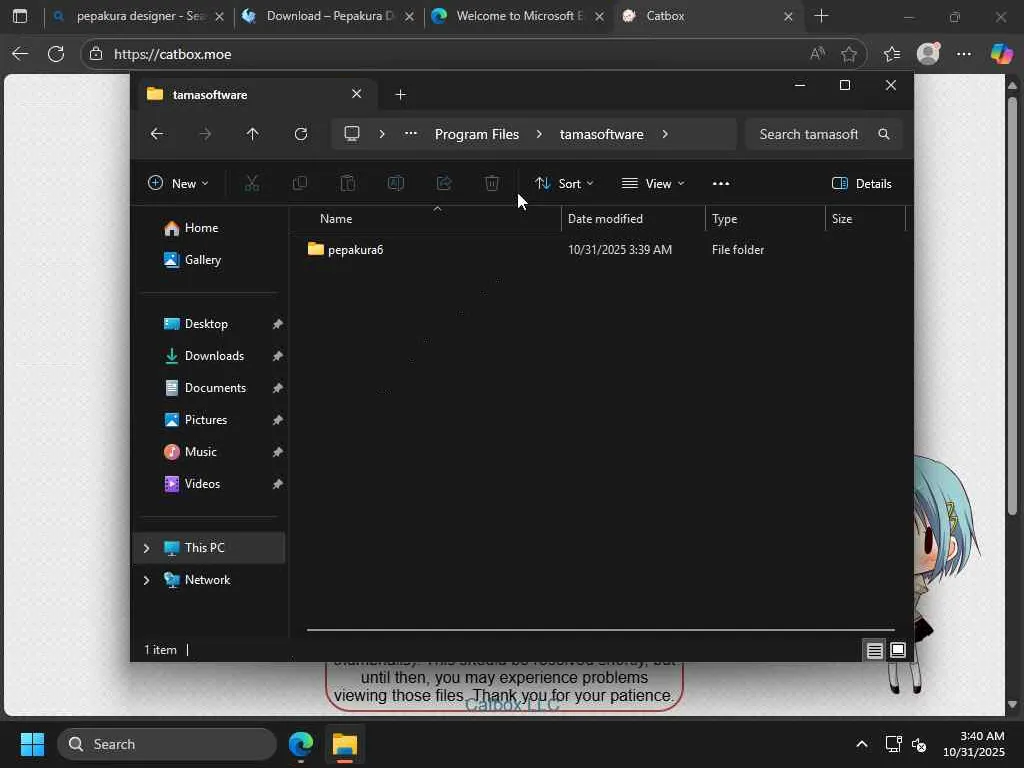Screen dimensions: 1024x768
Task: Toggle the Details pane
Action: pyautogui.click(x=861, y=184)
